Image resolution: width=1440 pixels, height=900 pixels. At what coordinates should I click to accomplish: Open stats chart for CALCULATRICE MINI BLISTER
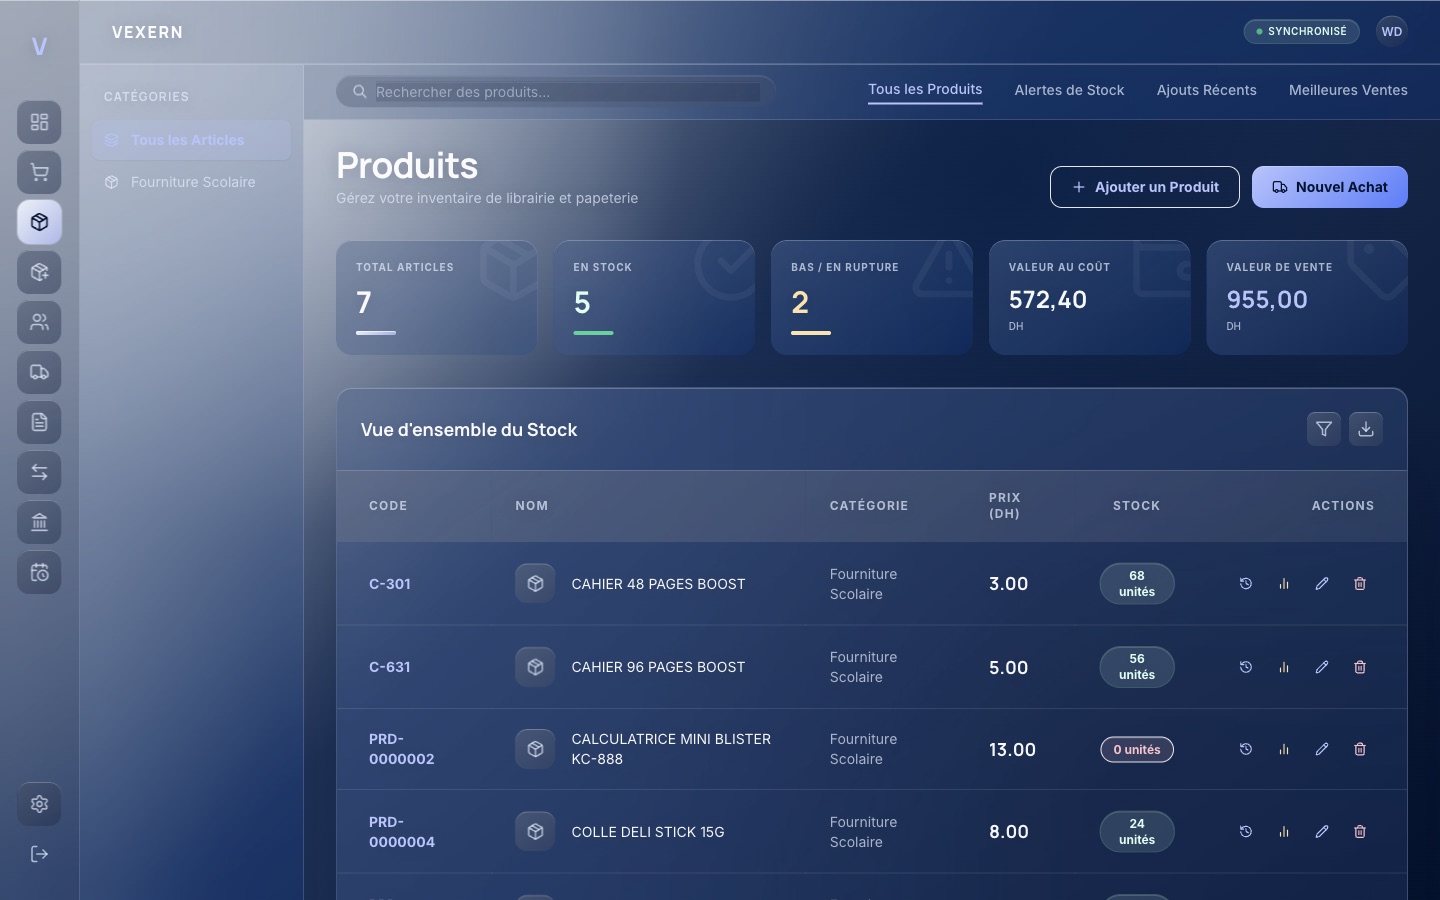click(1284, 749)
